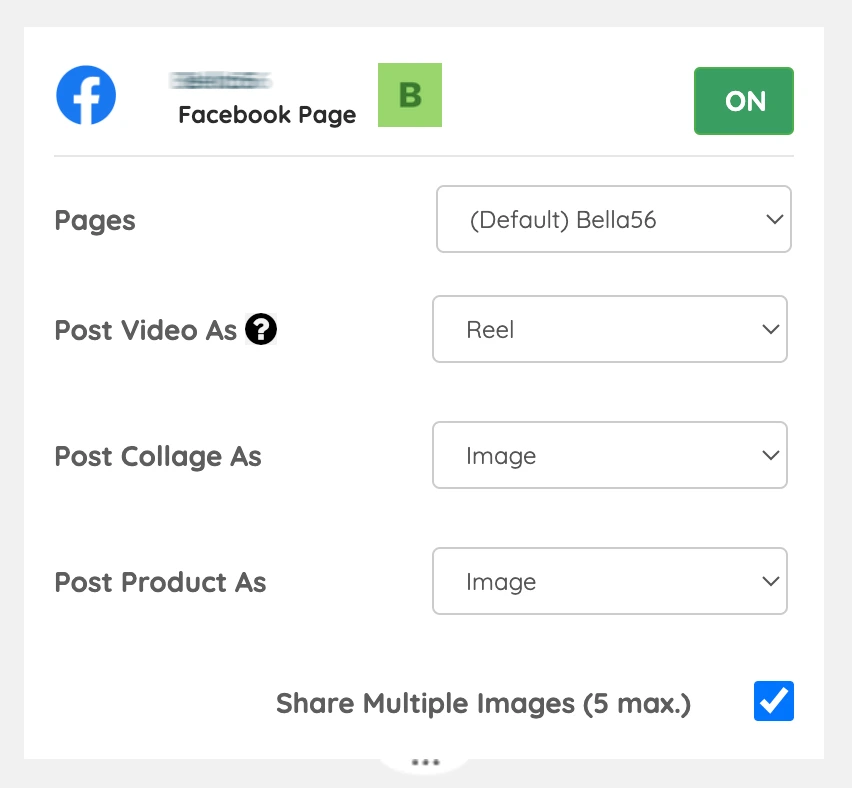Turn off the Facebook Page ON toggle
852x788 pixels.
[x=744, y=101]
